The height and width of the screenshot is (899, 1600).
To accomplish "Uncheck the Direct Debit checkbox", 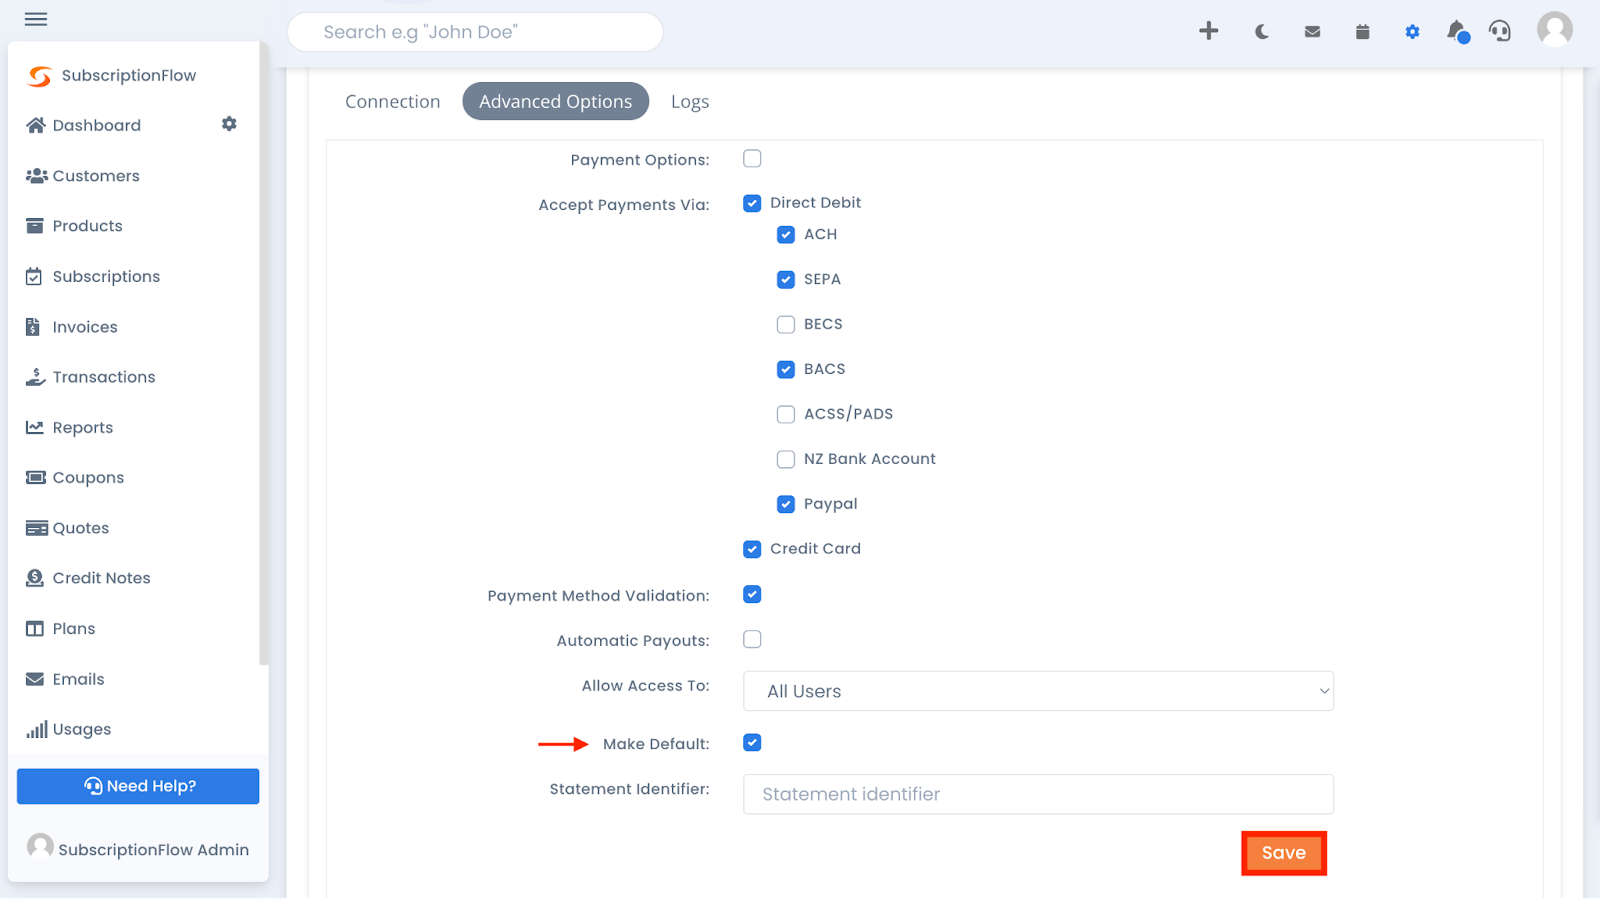I will click(x=752, y=203).
